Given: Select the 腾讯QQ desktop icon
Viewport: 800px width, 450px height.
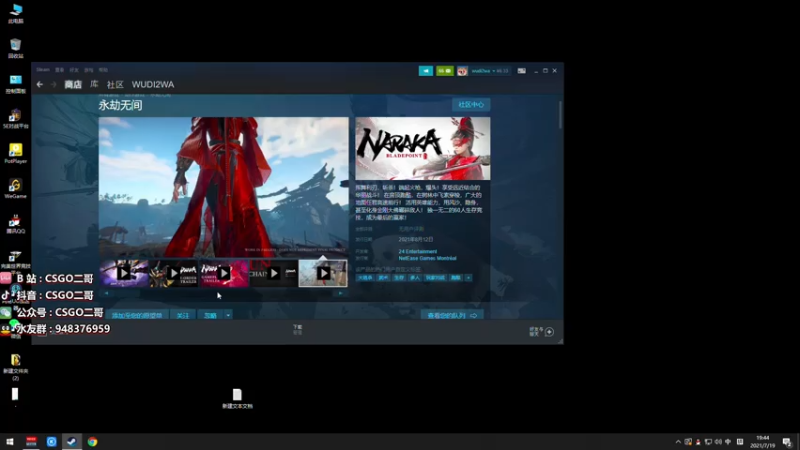Looking at the screenshot, I should (x=15, y=224).
